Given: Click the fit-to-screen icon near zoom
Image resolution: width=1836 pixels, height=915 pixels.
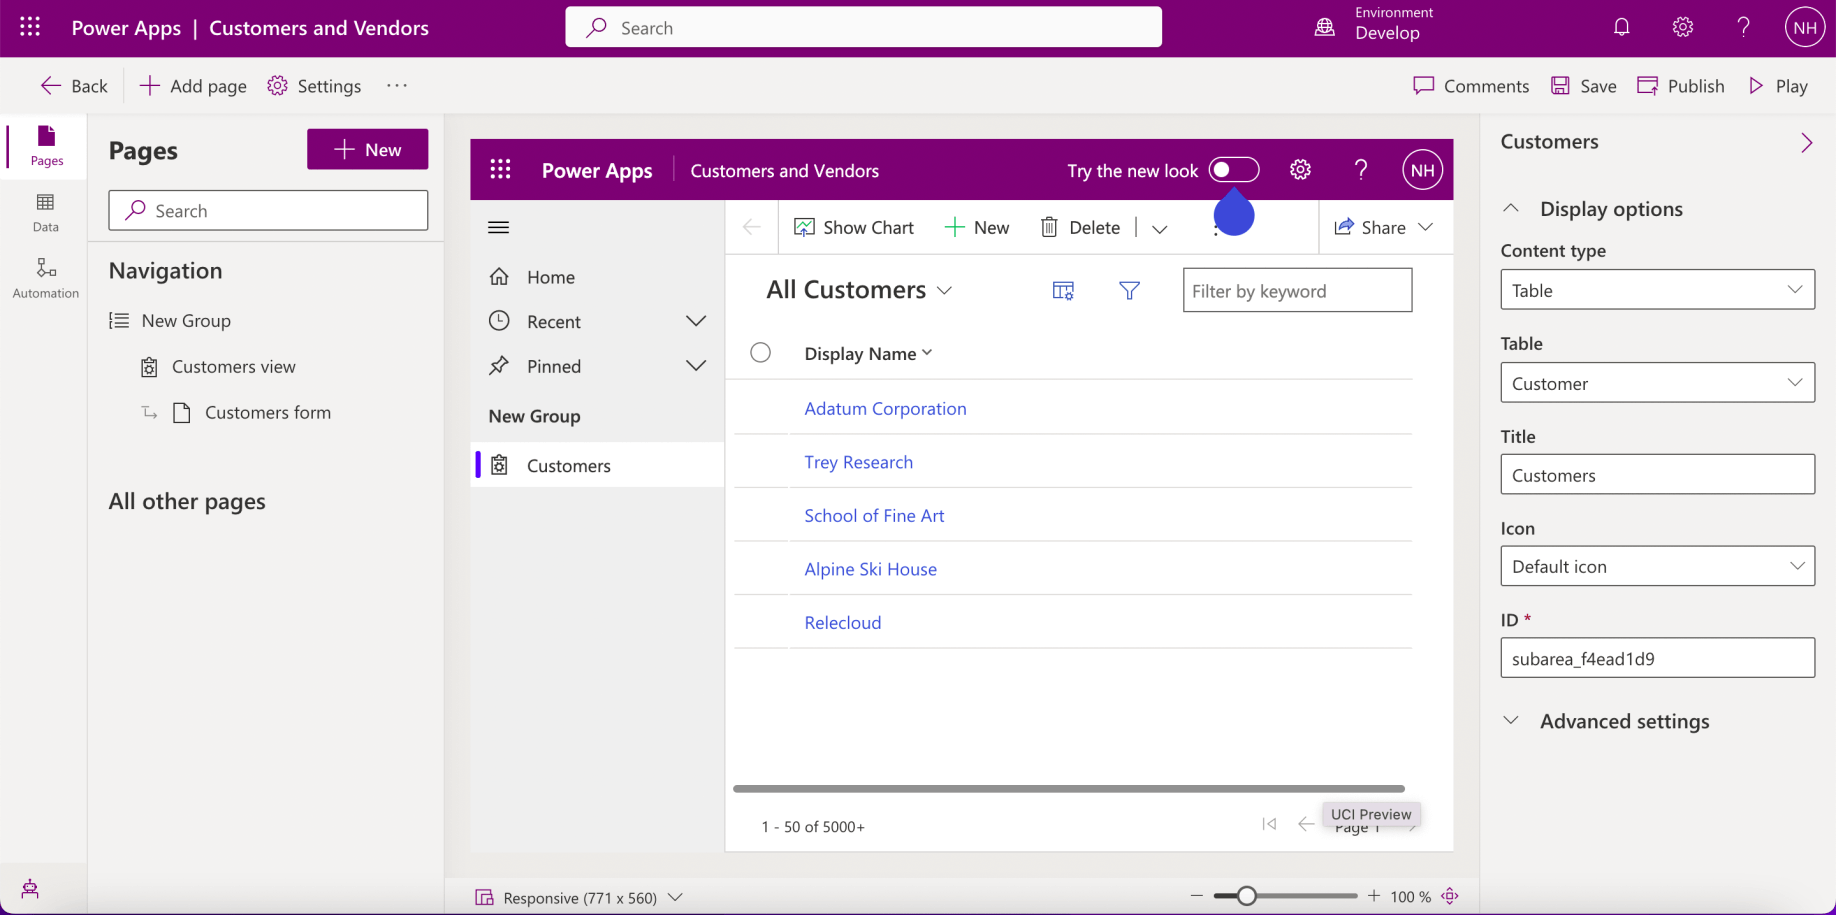Looking at the screenshot, I should pos(1450,896).
